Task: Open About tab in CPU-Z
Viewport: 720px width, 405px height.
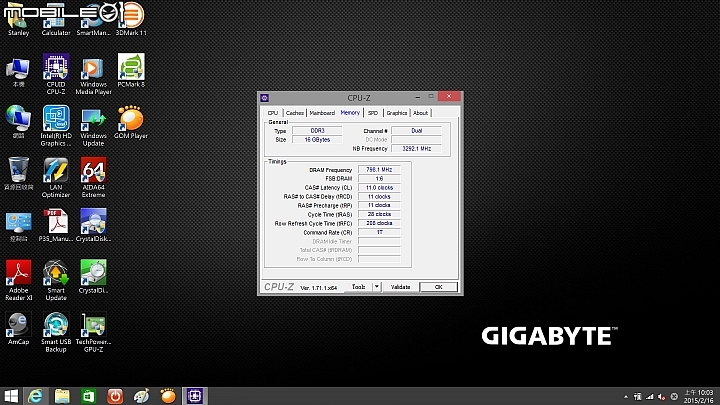Action: click(x=420, y=113)
